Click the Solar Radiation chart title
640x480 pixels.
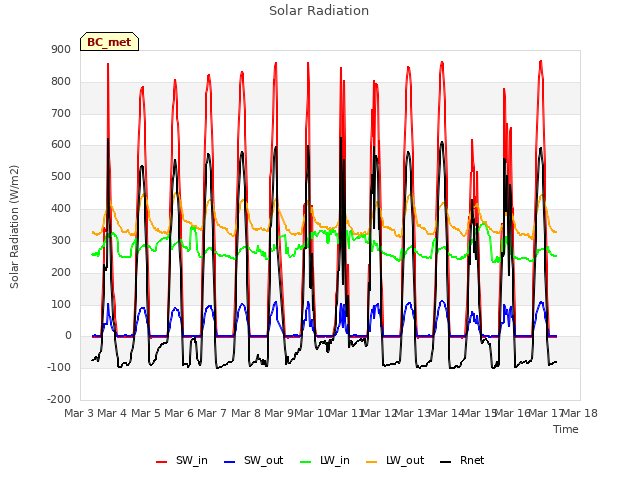pos(319,11)
